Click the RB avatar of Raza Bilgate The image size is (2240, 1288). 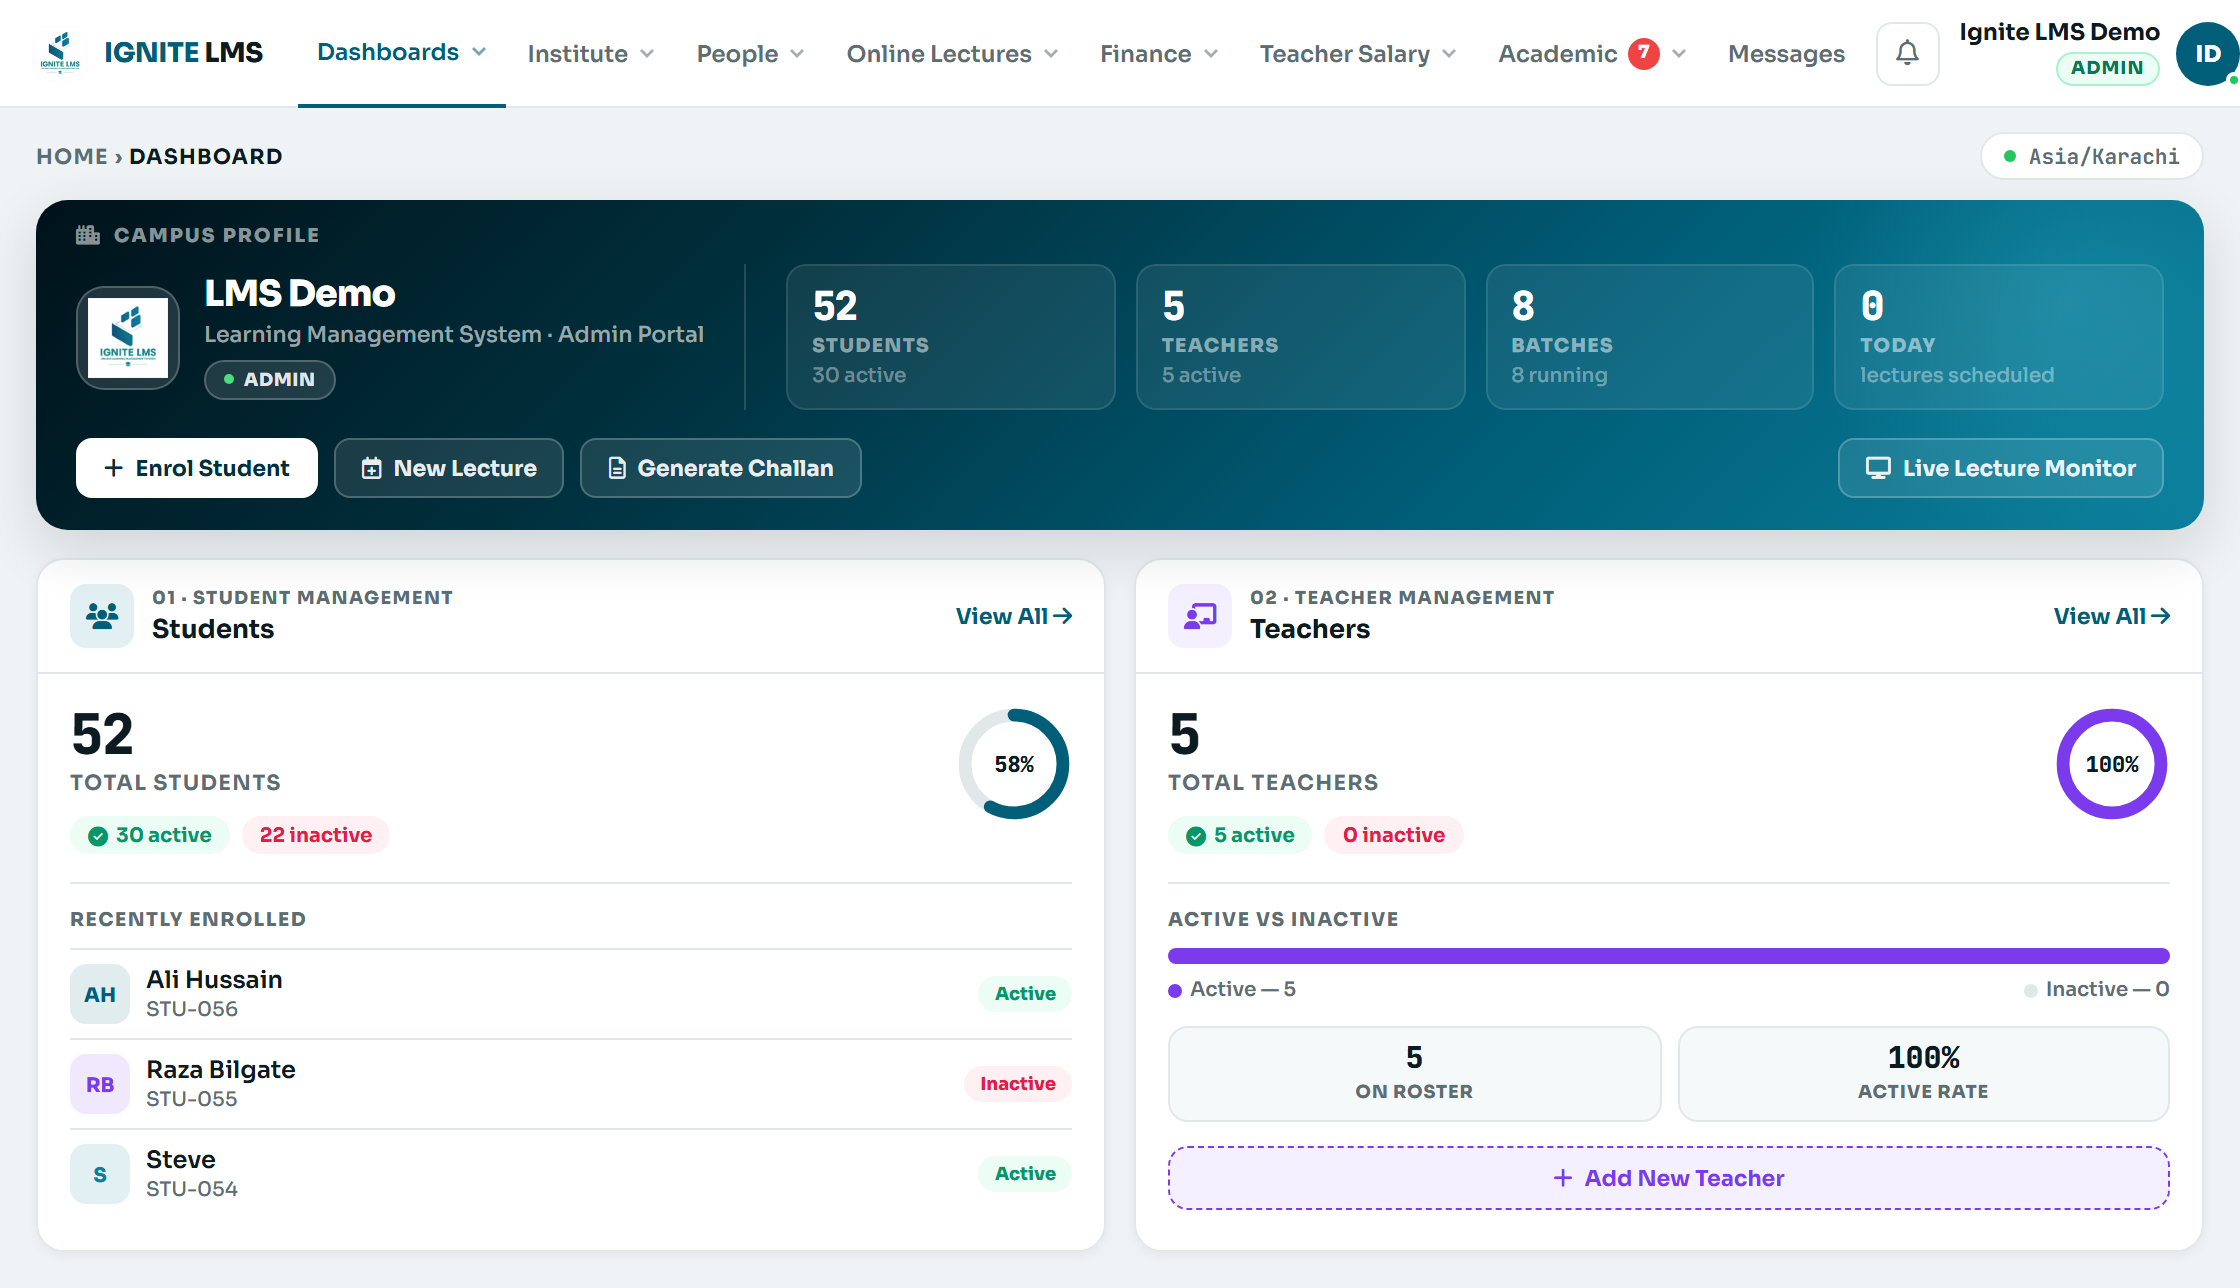pyautogui.click(x=100, y=1084)
